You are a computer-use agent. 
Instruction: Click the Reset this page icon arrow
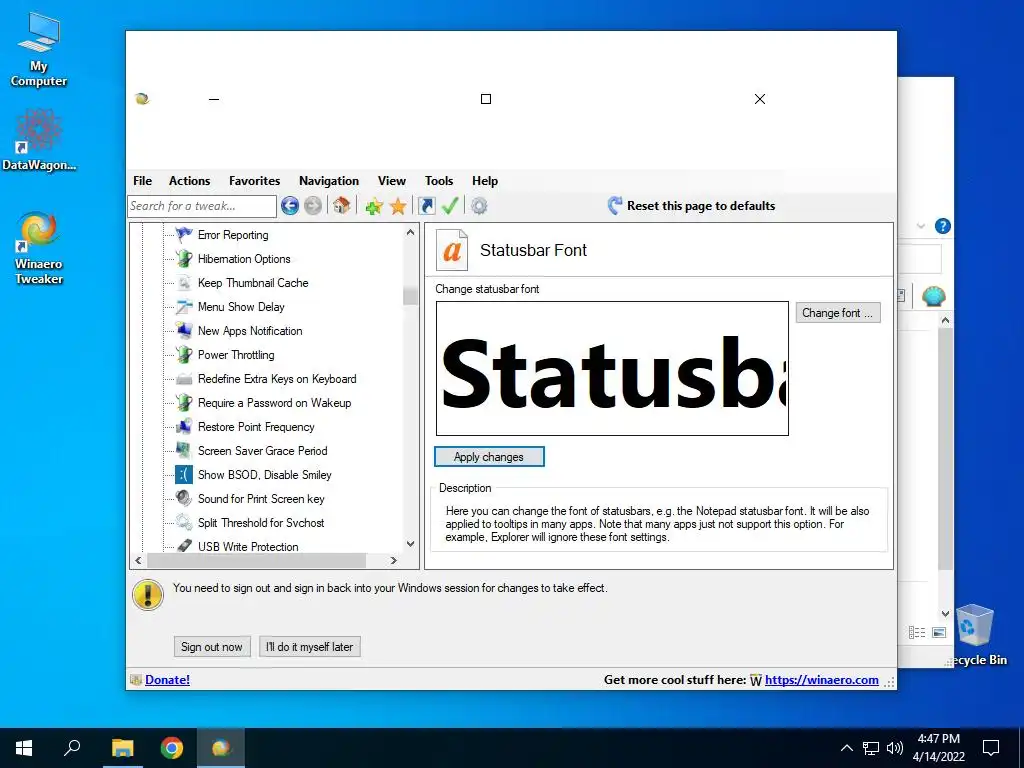(615, 206)
